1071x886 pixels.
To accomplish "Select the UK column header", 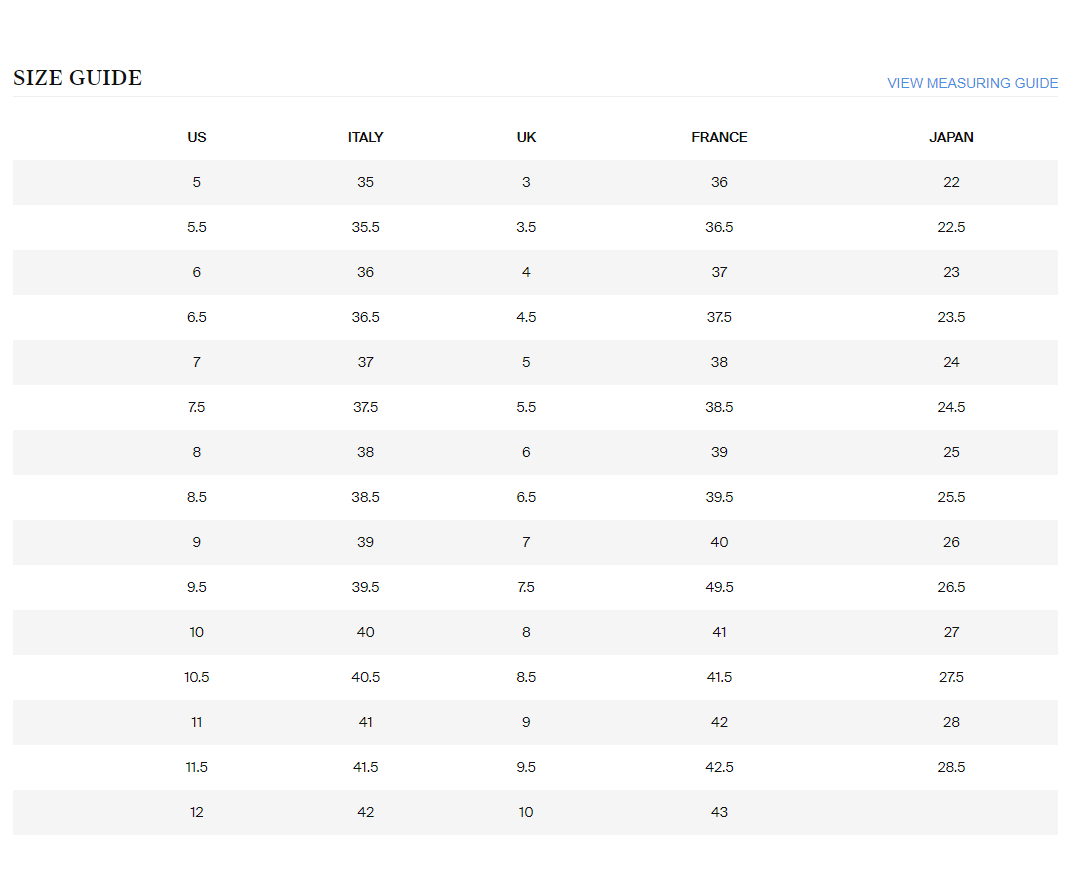I will click(526, 137).
